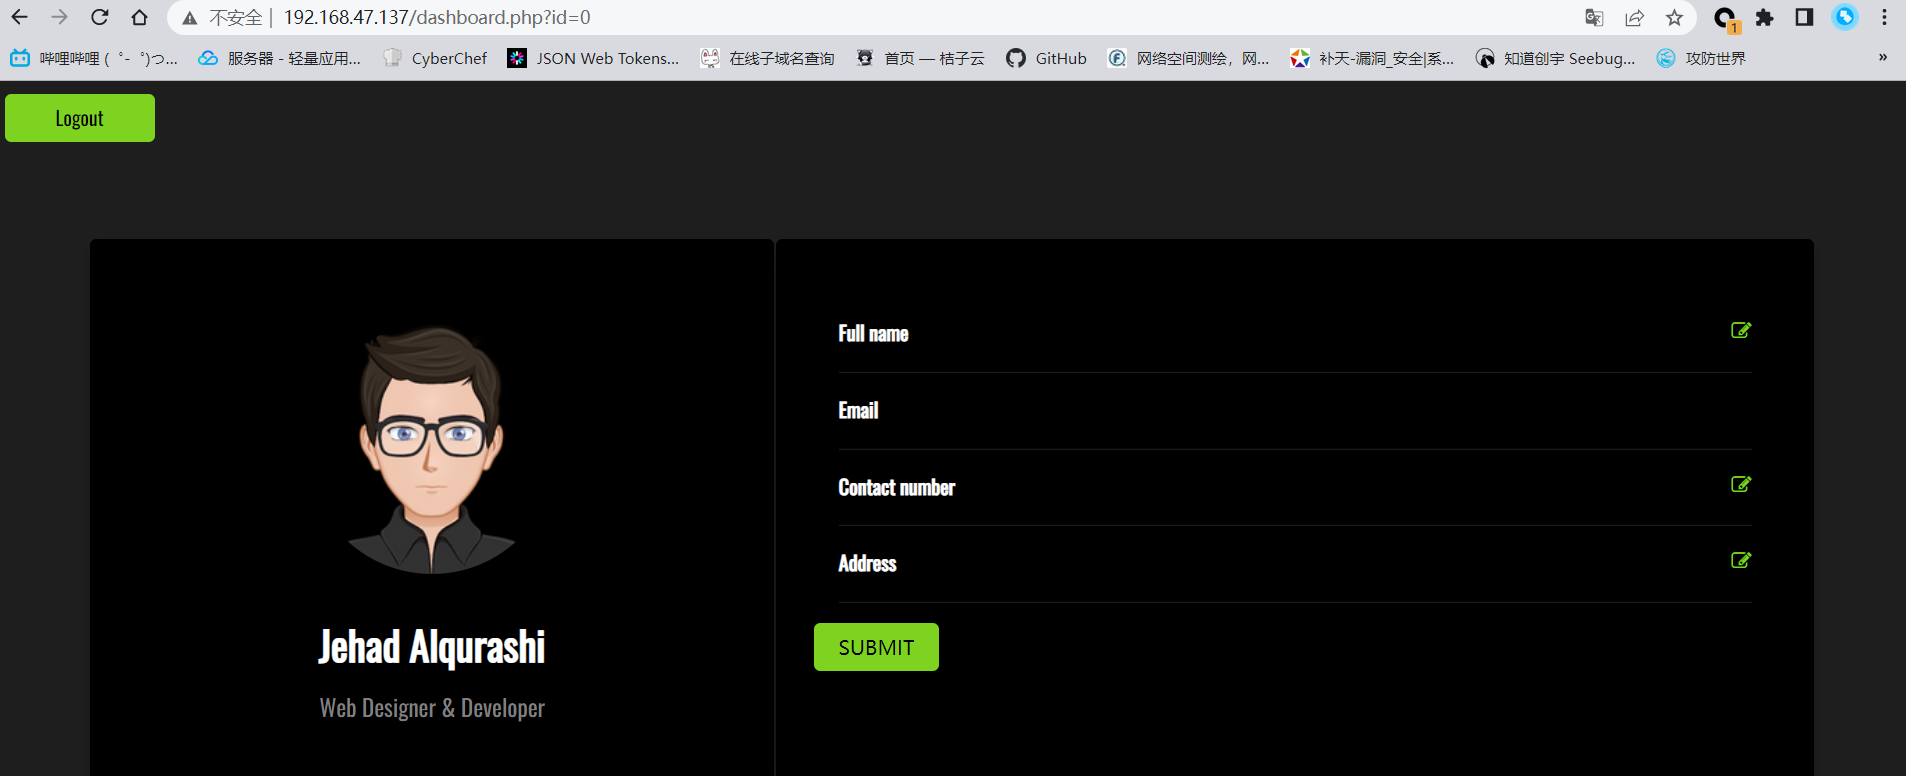Click the CyberChef bookmark chef-hat icon

tap(392, 58)
